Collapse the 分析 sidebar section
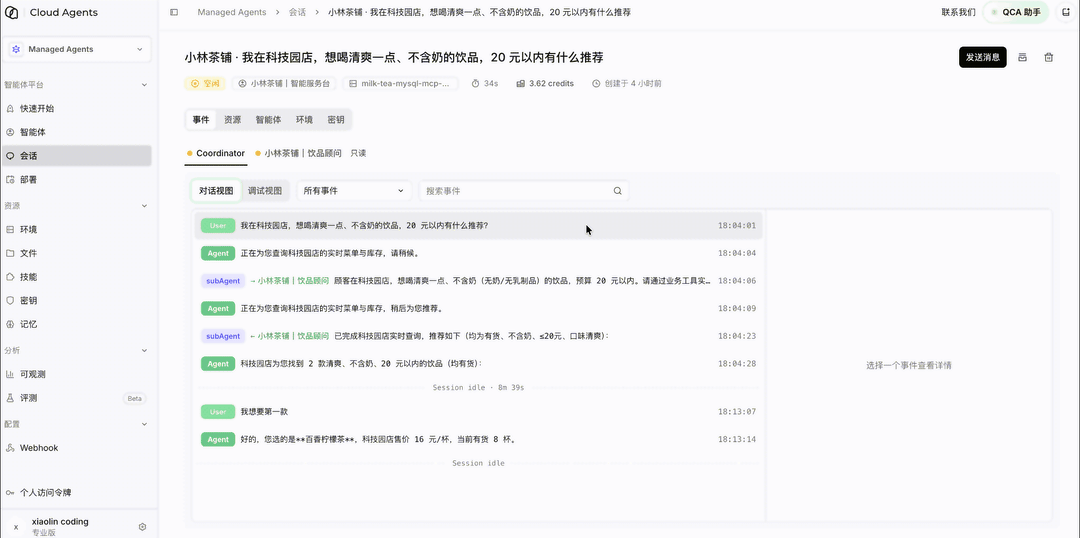 click(x=144, y=351)
